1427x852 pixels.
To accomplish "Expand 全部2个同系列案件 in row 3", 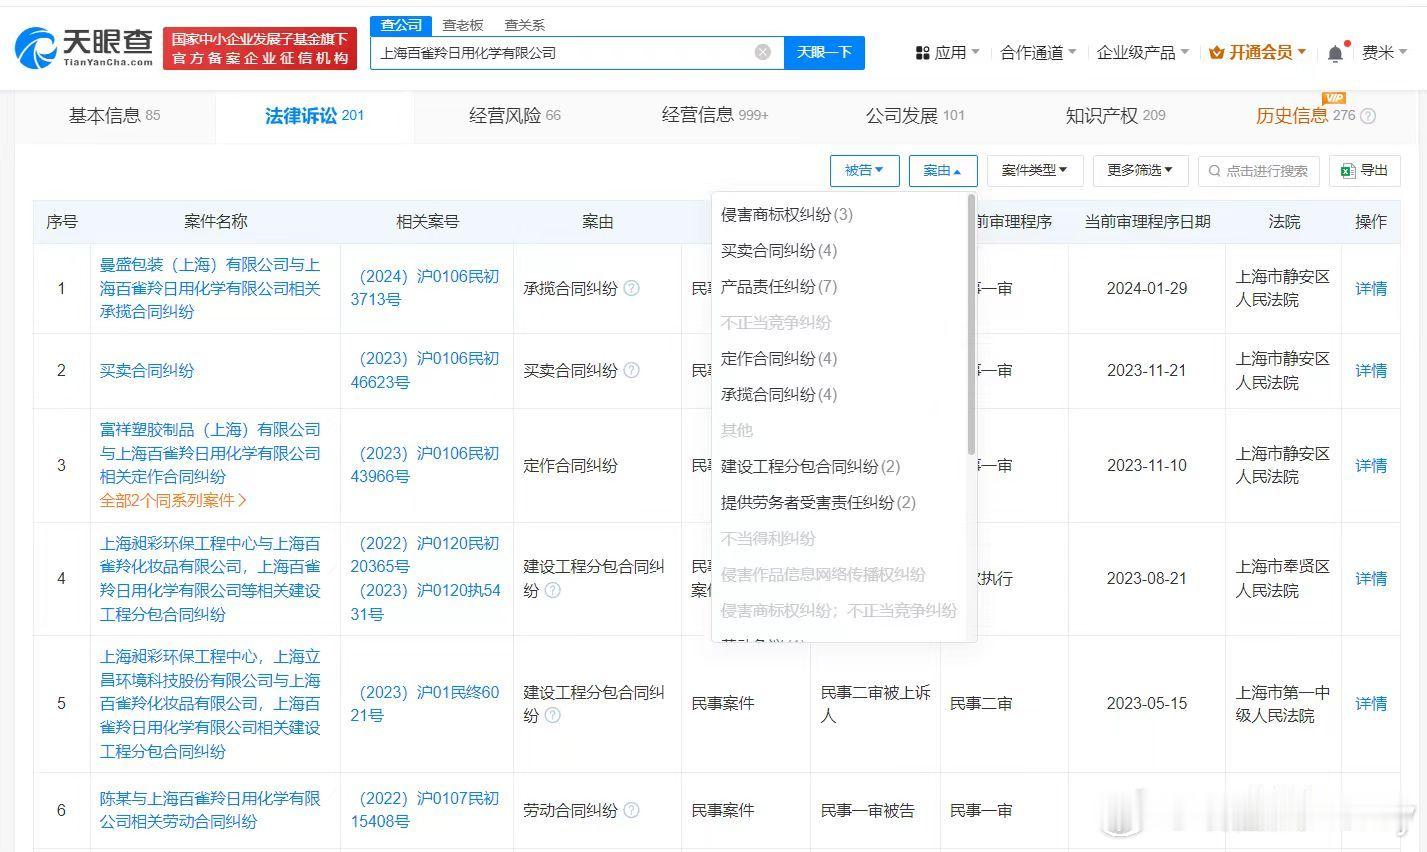I will point(173,500).
